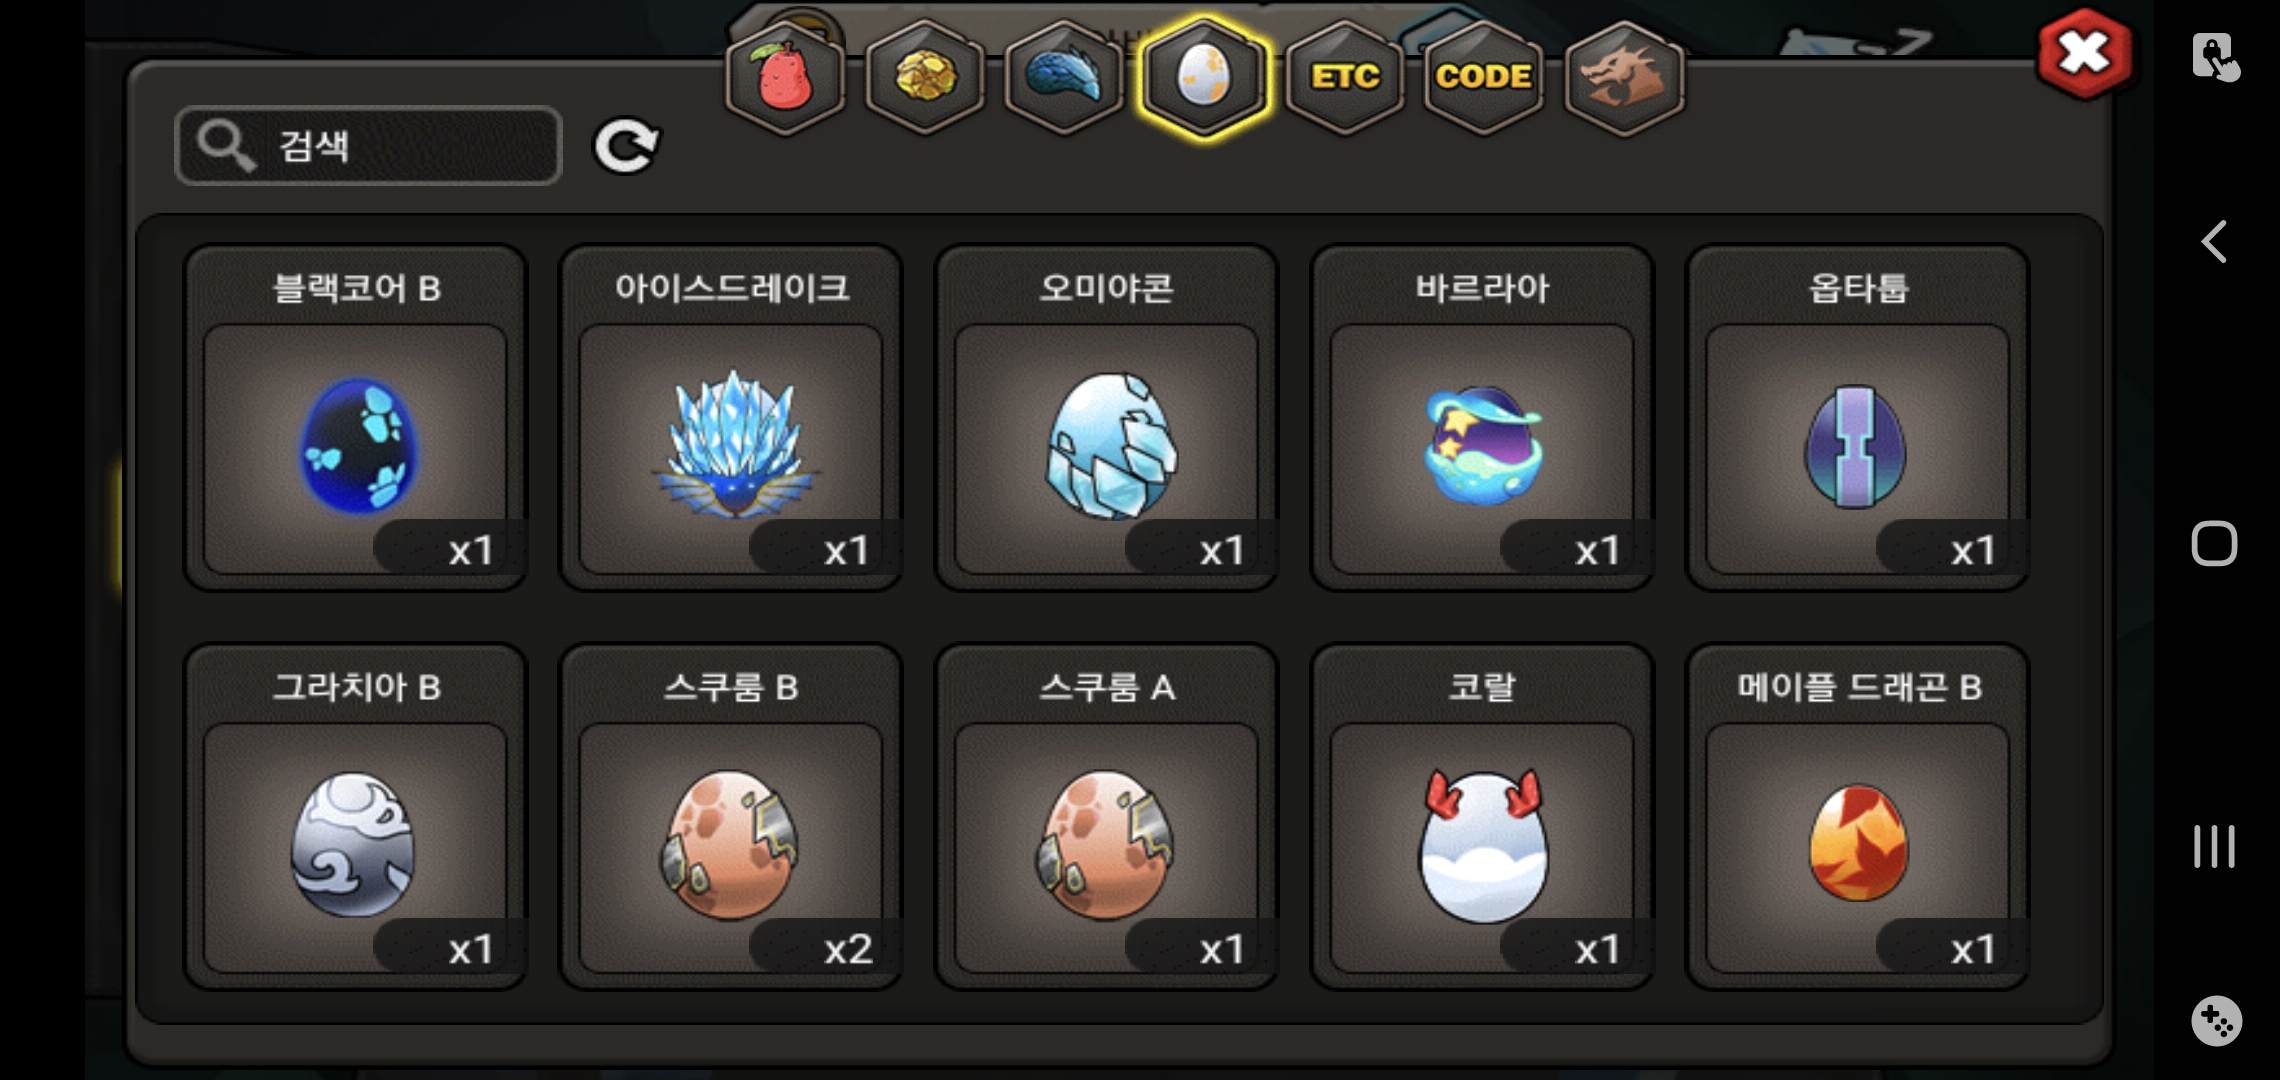
Task: Select the 옵타툼 egg
Action: point(1858,418)
